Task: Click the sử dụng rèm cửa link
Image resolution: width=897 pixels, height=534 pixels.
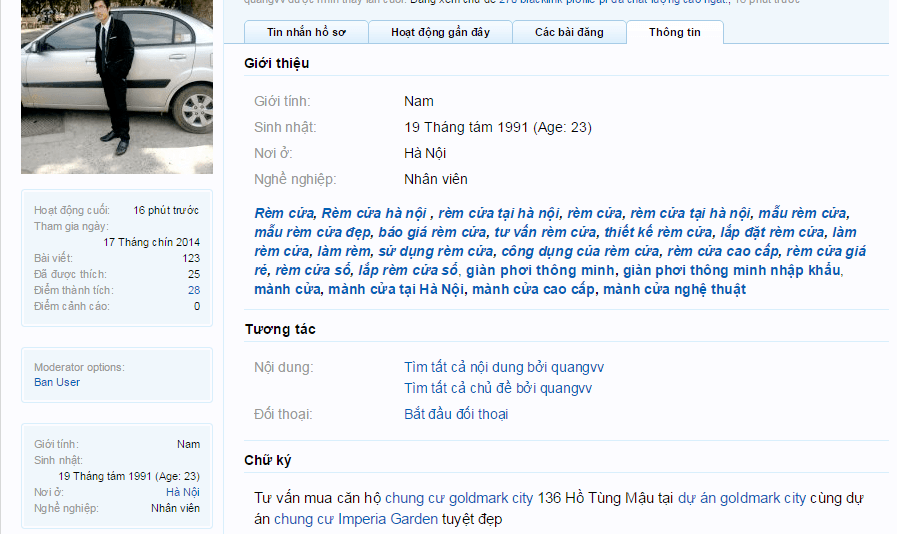Action: point(436,251)
